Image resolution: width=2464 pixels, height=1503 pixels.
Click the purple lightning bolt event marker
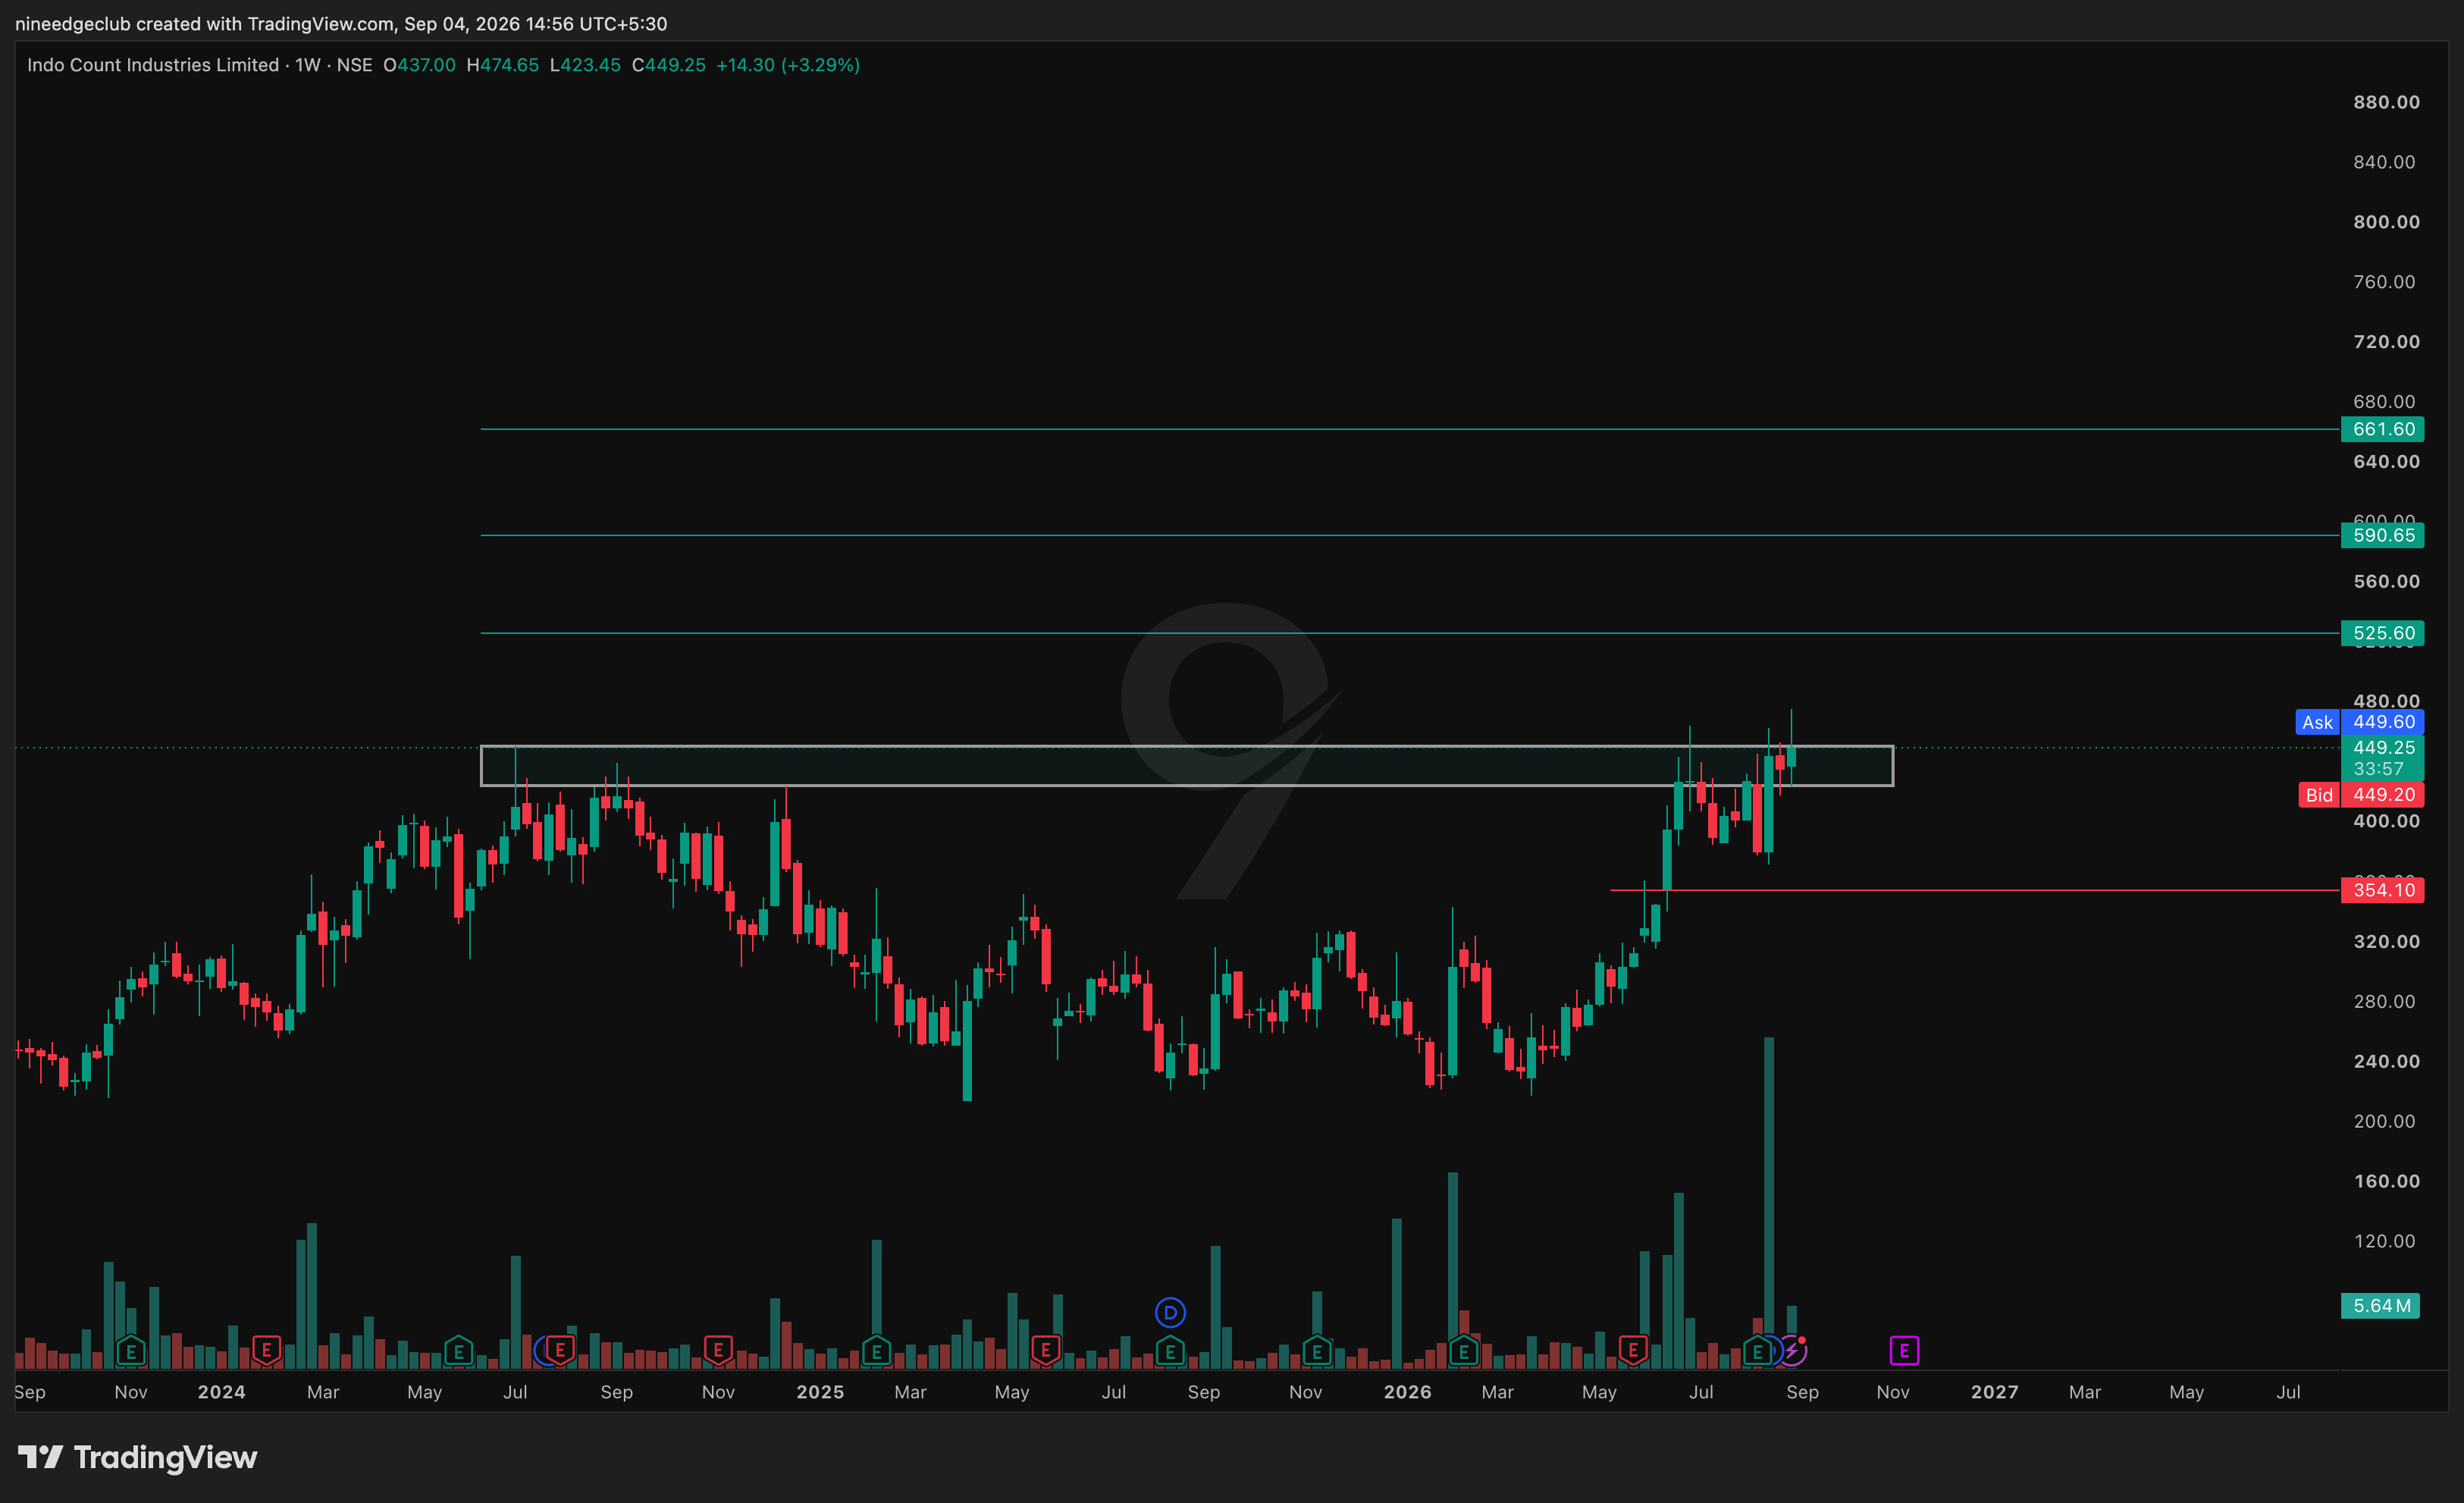1793,1351
